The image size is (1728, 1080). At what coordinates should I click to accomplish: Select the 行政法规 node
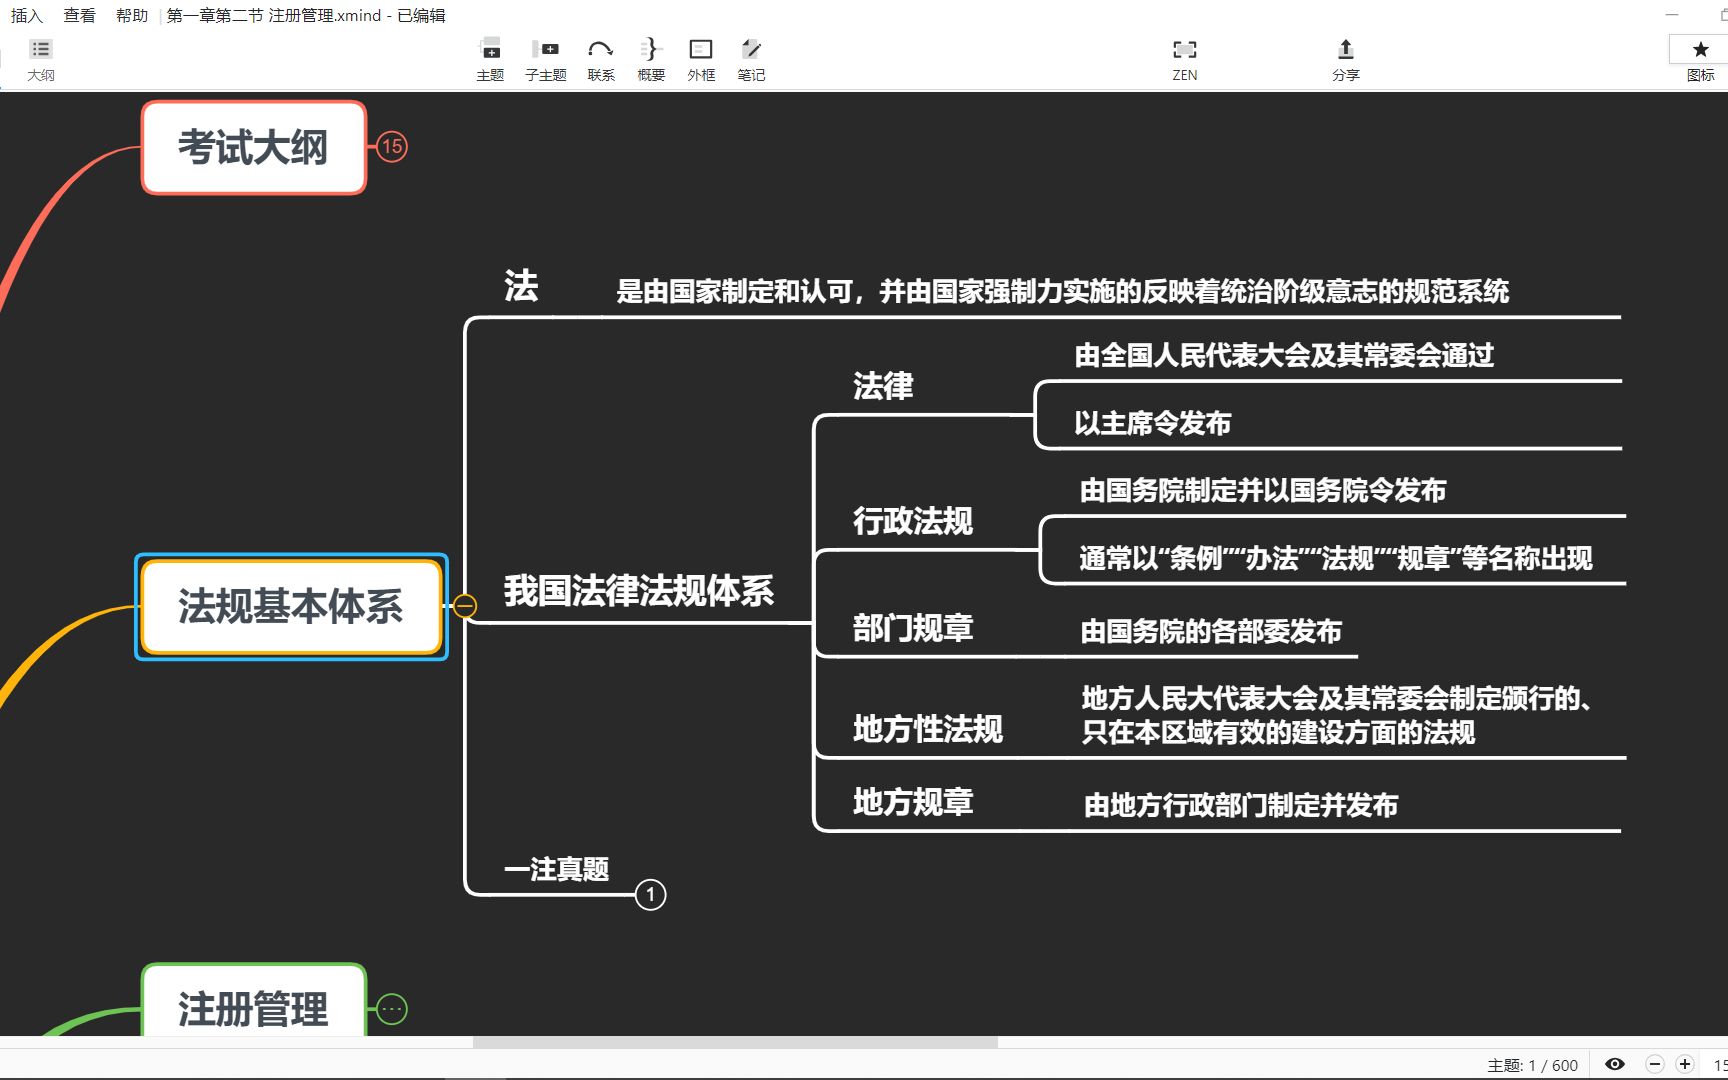[912, 520]
